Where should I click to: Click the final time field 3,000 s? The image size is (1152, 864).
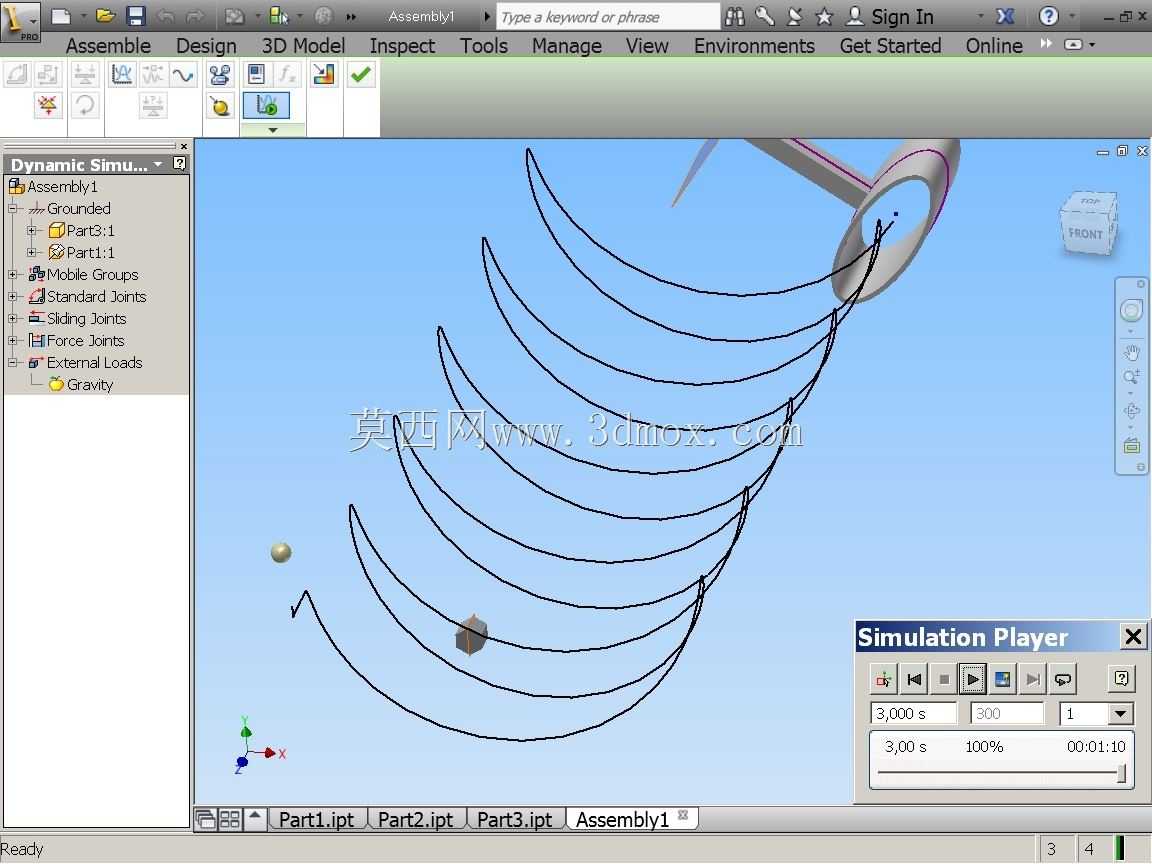coord(914,713)
